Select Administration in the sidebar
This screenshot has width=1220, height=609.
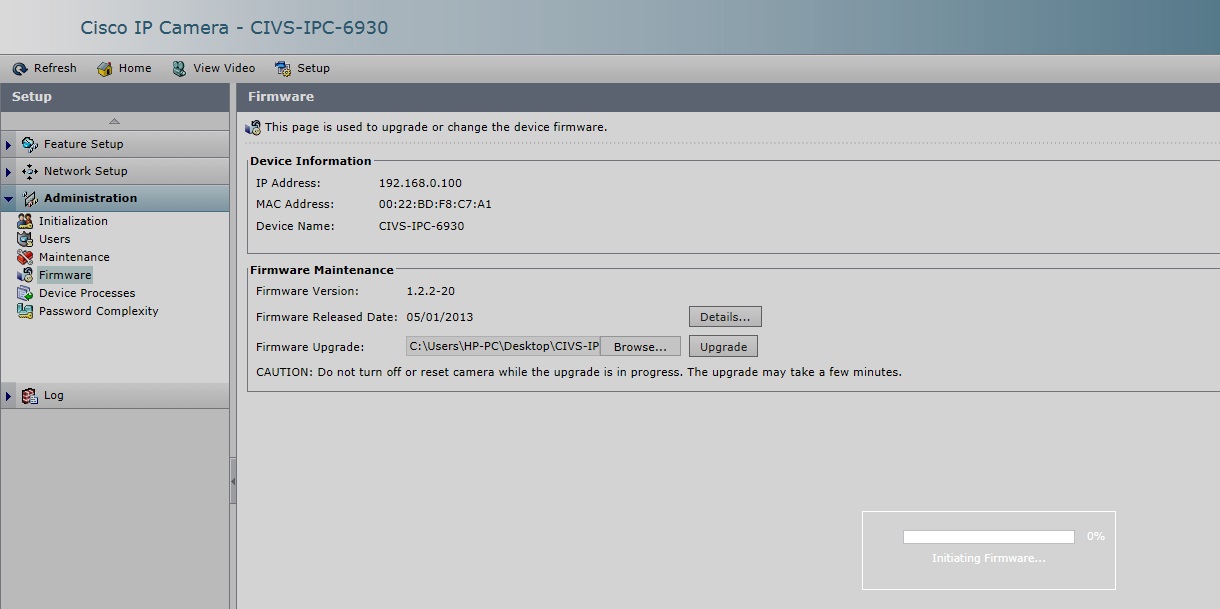click(x=90, y=198)
